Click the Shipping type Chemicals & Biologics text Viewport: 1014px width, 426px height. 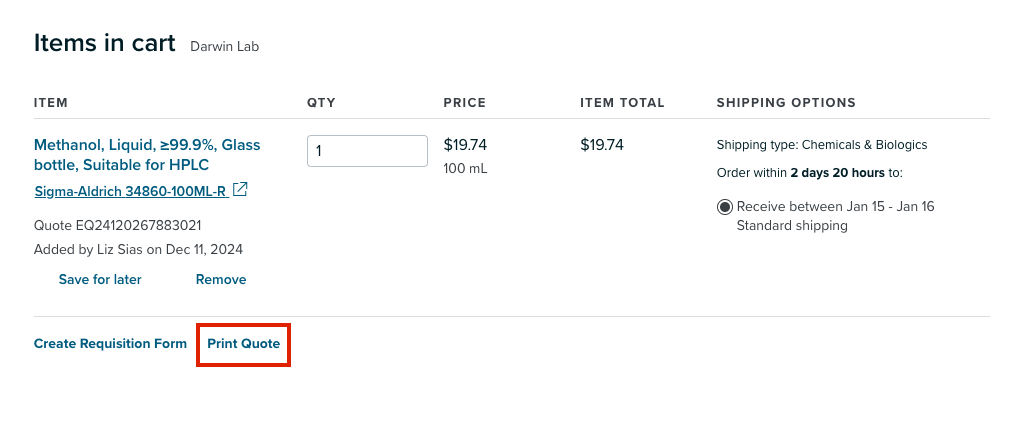(x=822, y=145)
